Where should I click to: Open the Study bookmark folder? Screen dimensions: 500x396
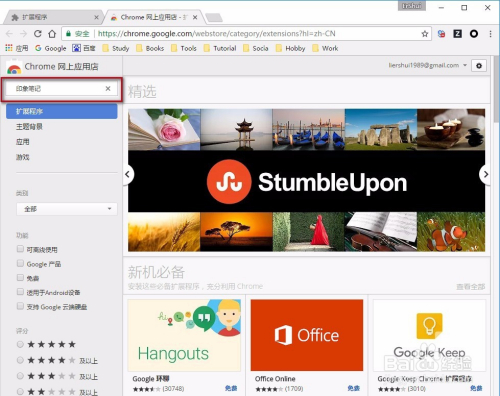coord(116,48)
